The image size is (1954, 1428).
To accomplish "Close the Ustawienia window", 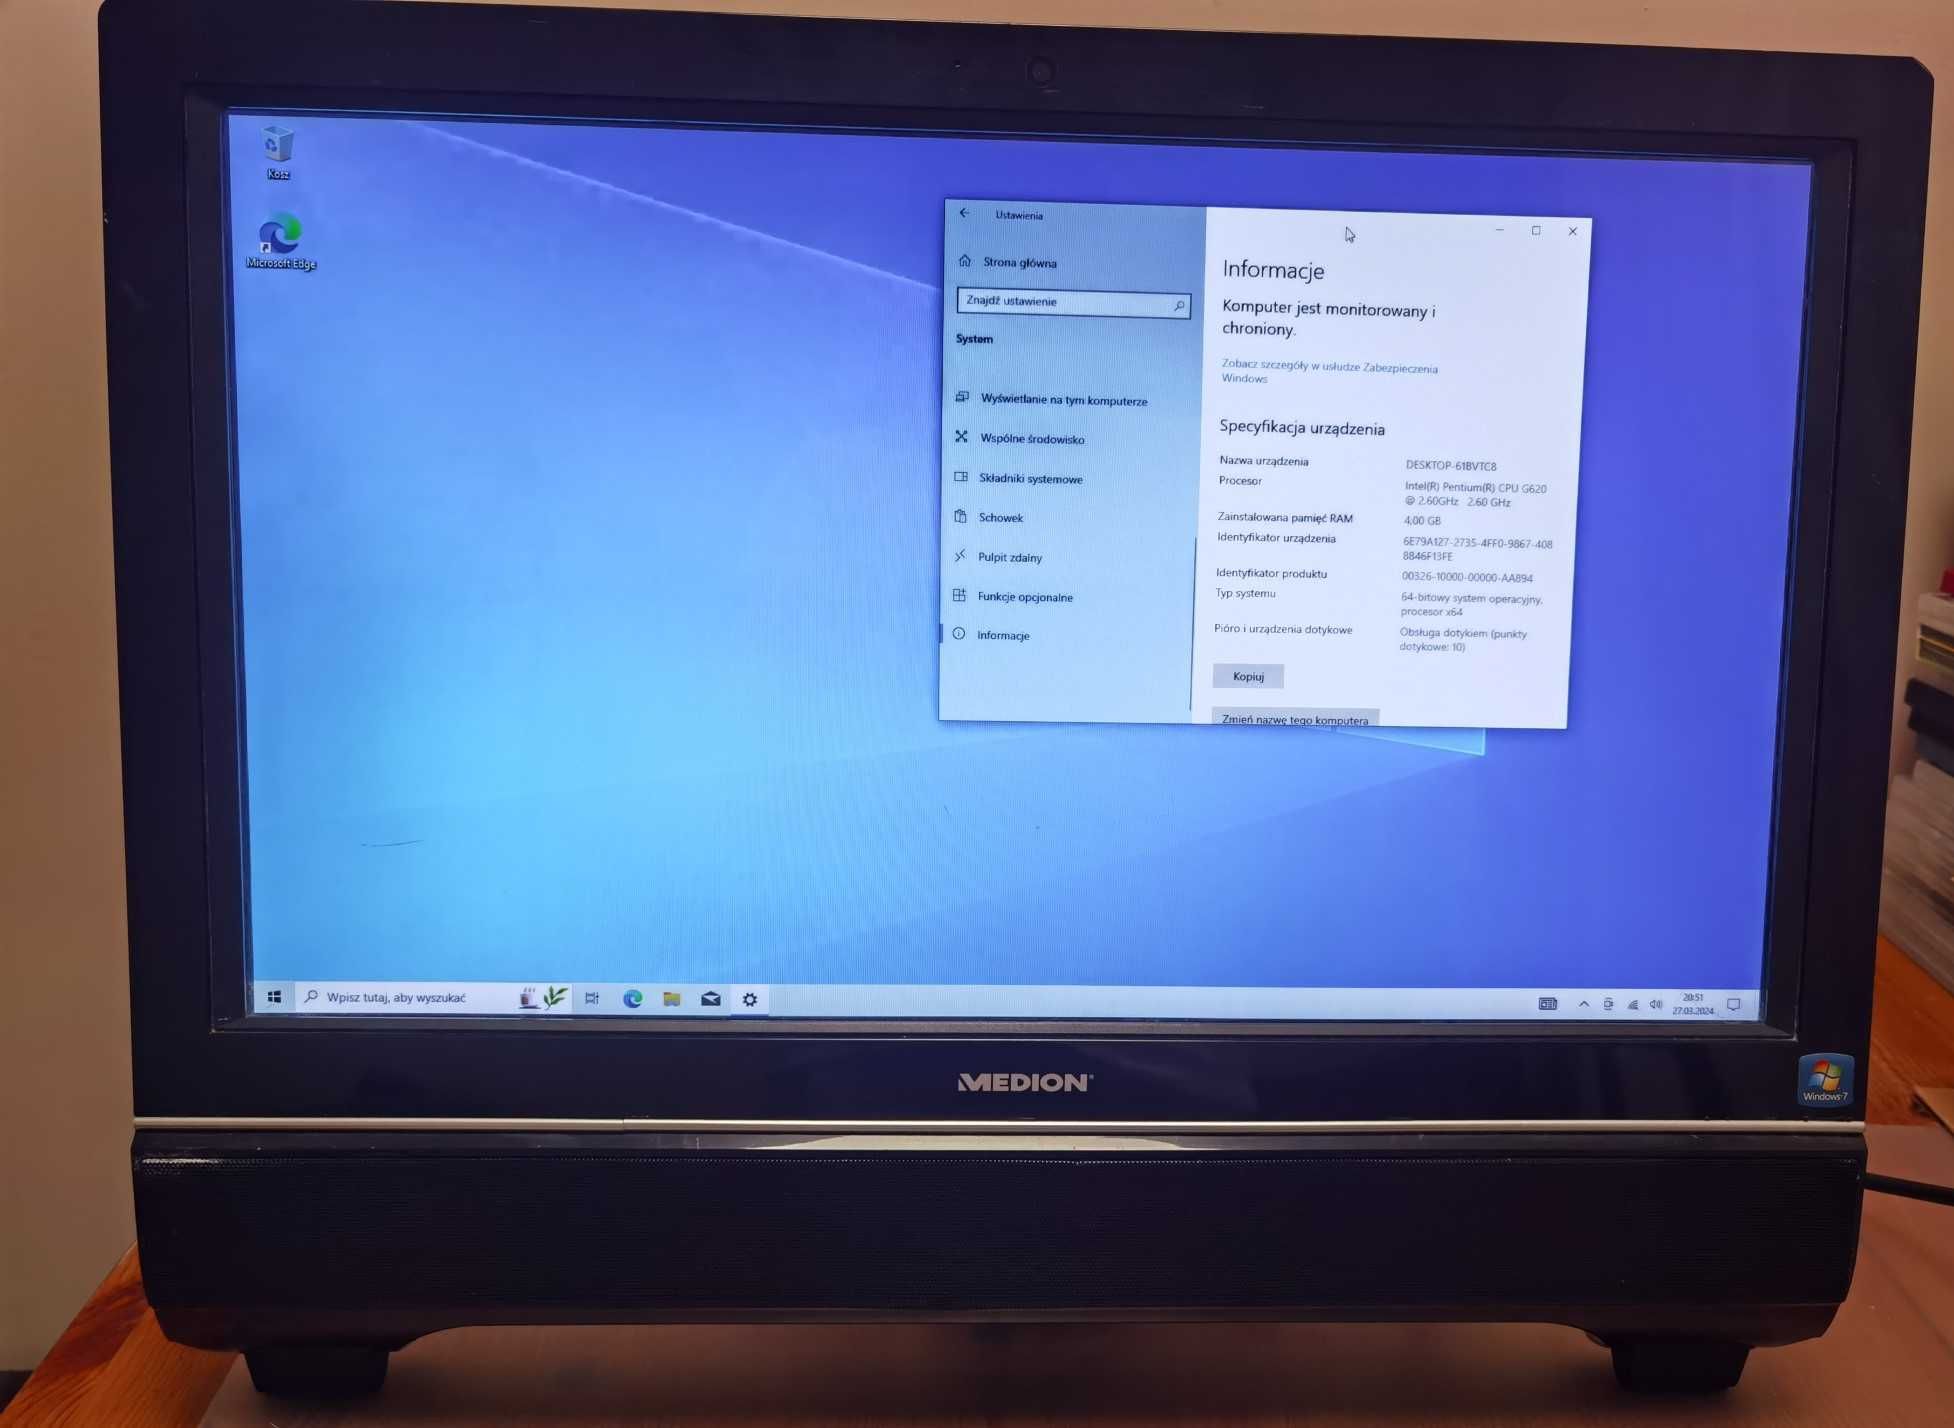I will pyautogui.click(x=1573, y=232).
